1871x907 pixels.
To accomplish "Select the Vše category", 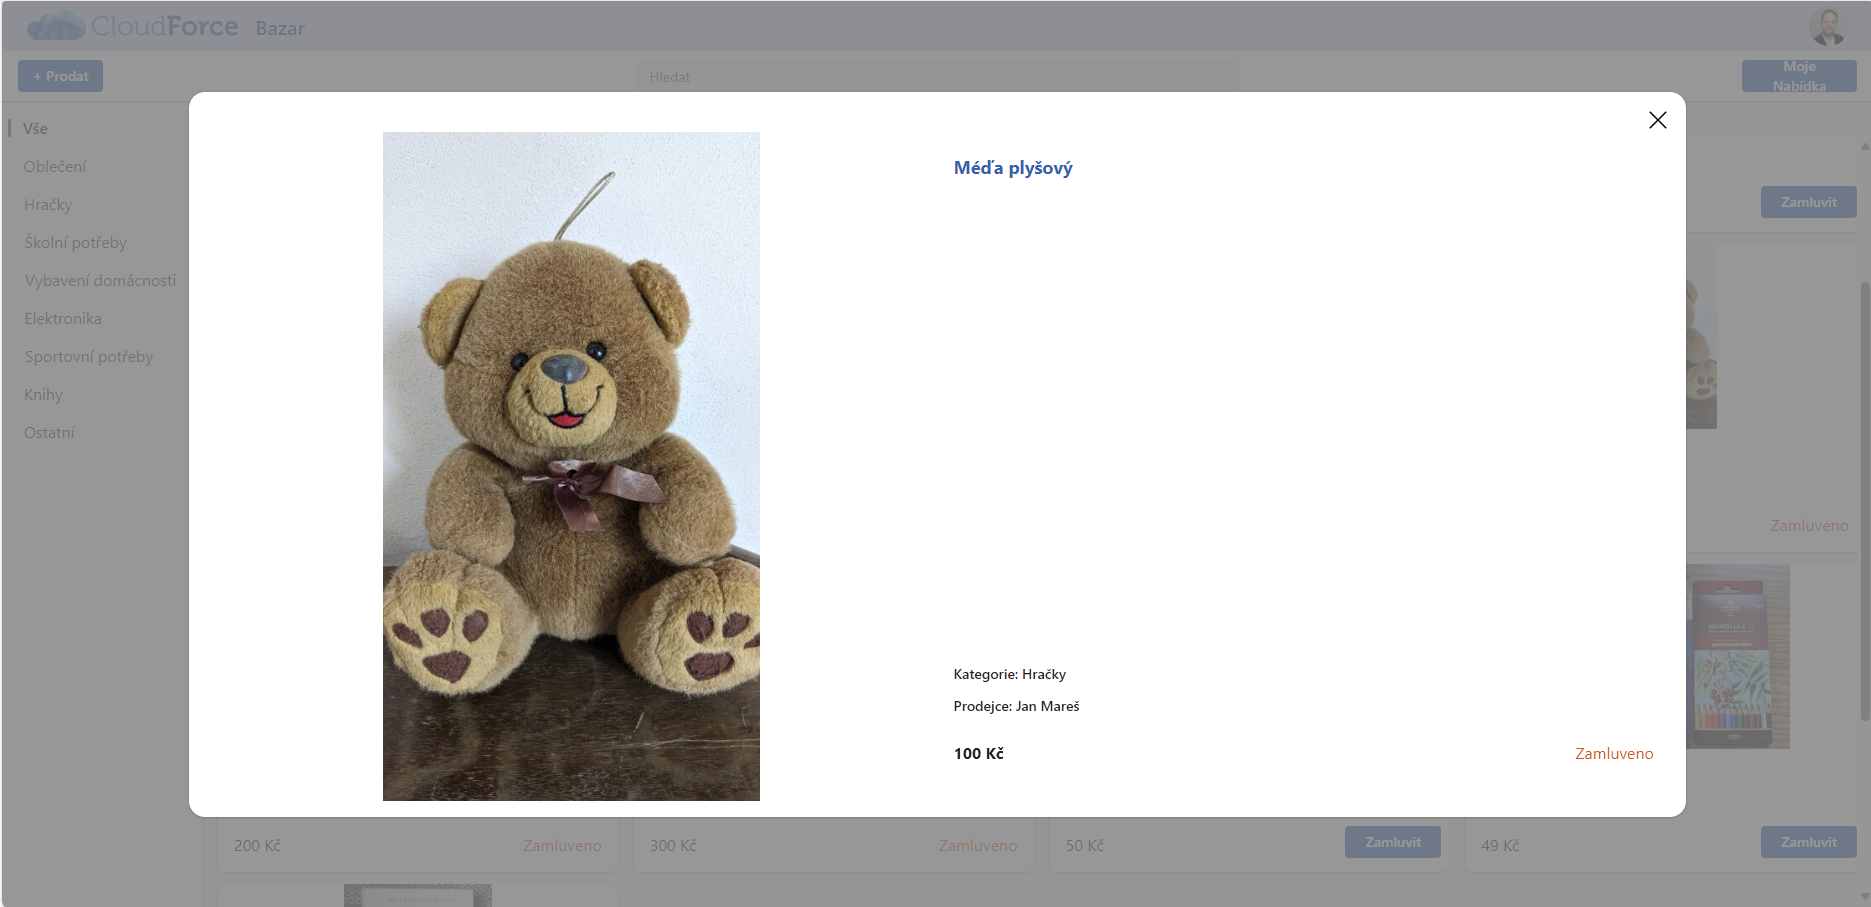I will [36, 129].
